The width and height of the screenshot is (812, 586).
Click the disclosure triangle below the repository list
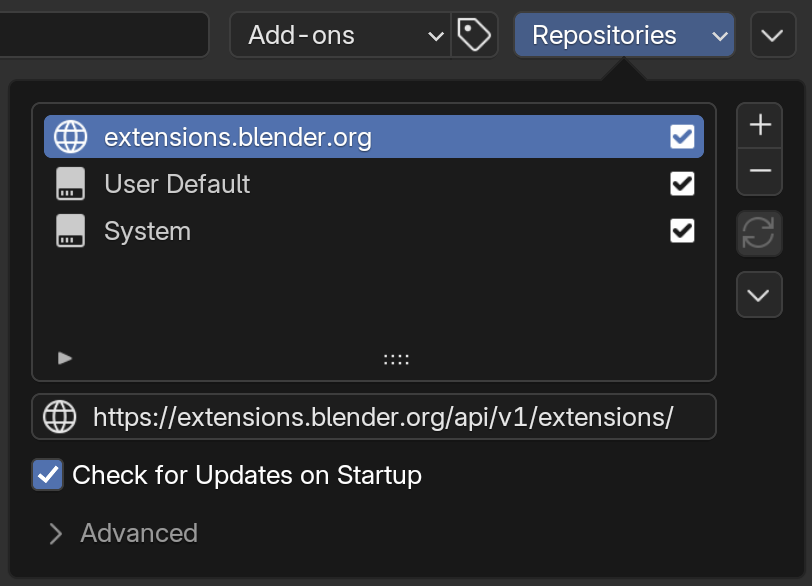coord(63,357)
